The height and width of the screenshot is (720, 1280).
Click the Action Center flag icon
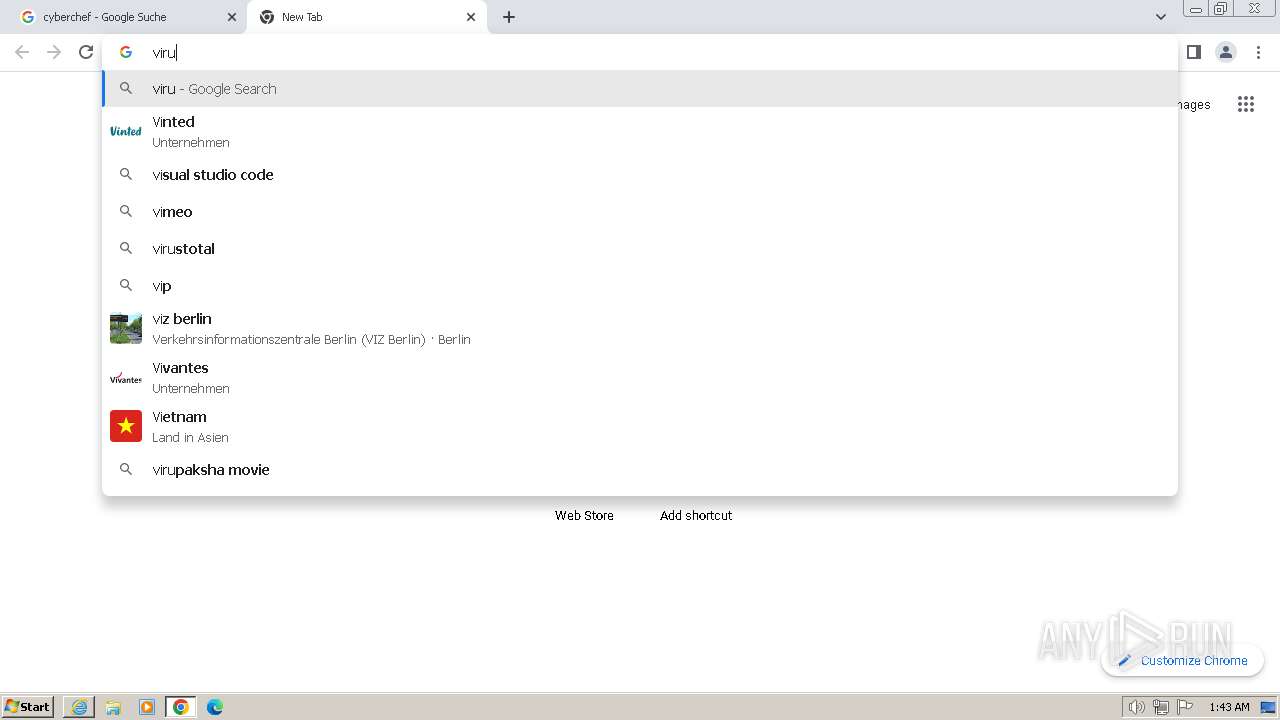tap(1185, 707)
